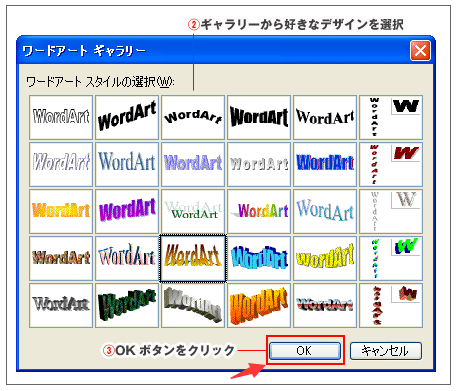Select the highlighted orange-brown gradient WordArt style
Viewport: 460px width, 391px height.
[x=193, y=258]
